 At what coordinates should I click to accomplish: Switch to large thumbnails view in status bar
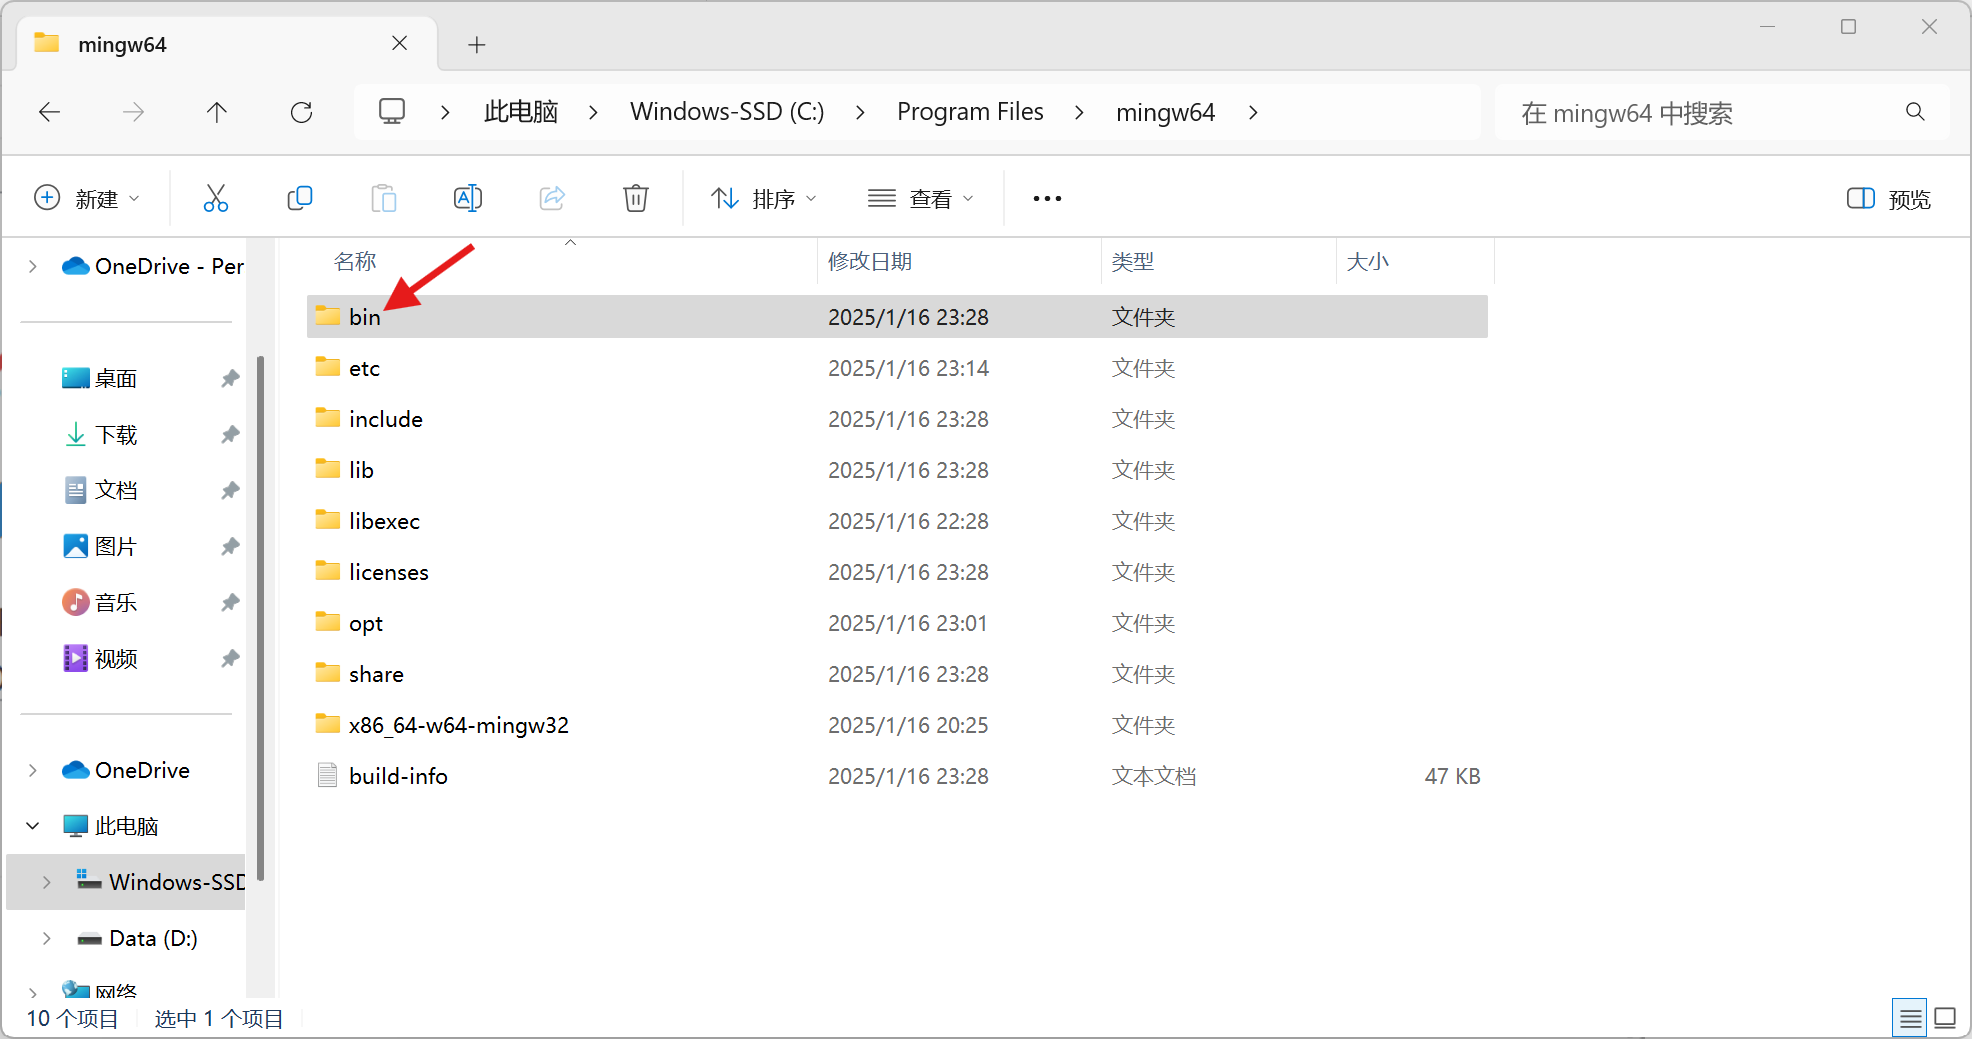1945,1018
